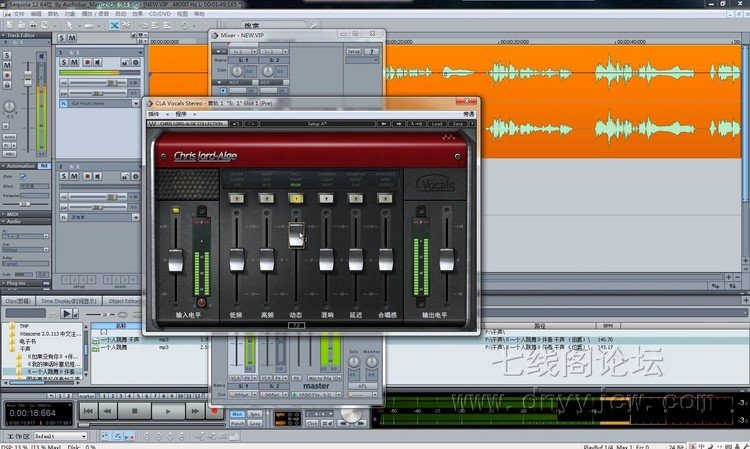The image size is (750, 449).
Task: Click the open file toolbar icon
Action: tap(22, 25)
